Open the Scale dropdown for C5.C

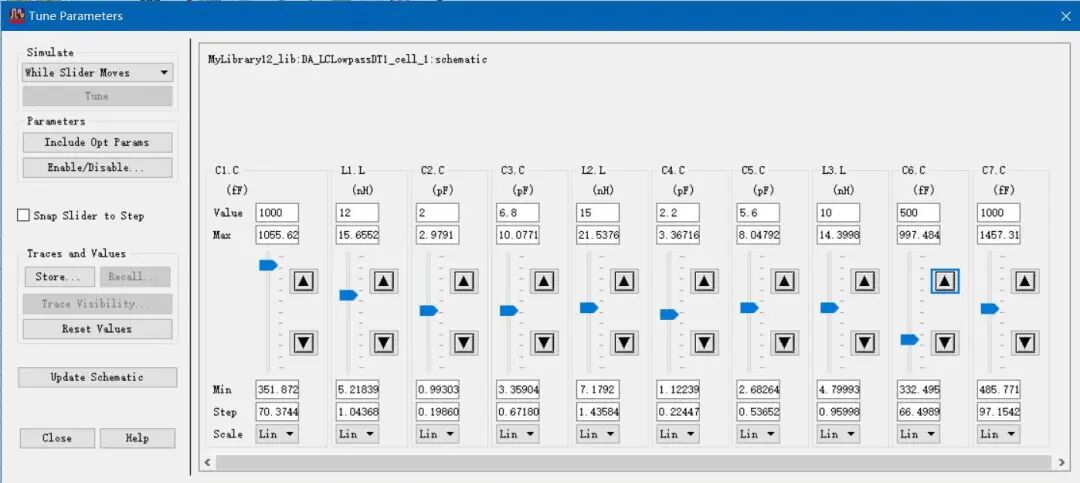[757, 434]
